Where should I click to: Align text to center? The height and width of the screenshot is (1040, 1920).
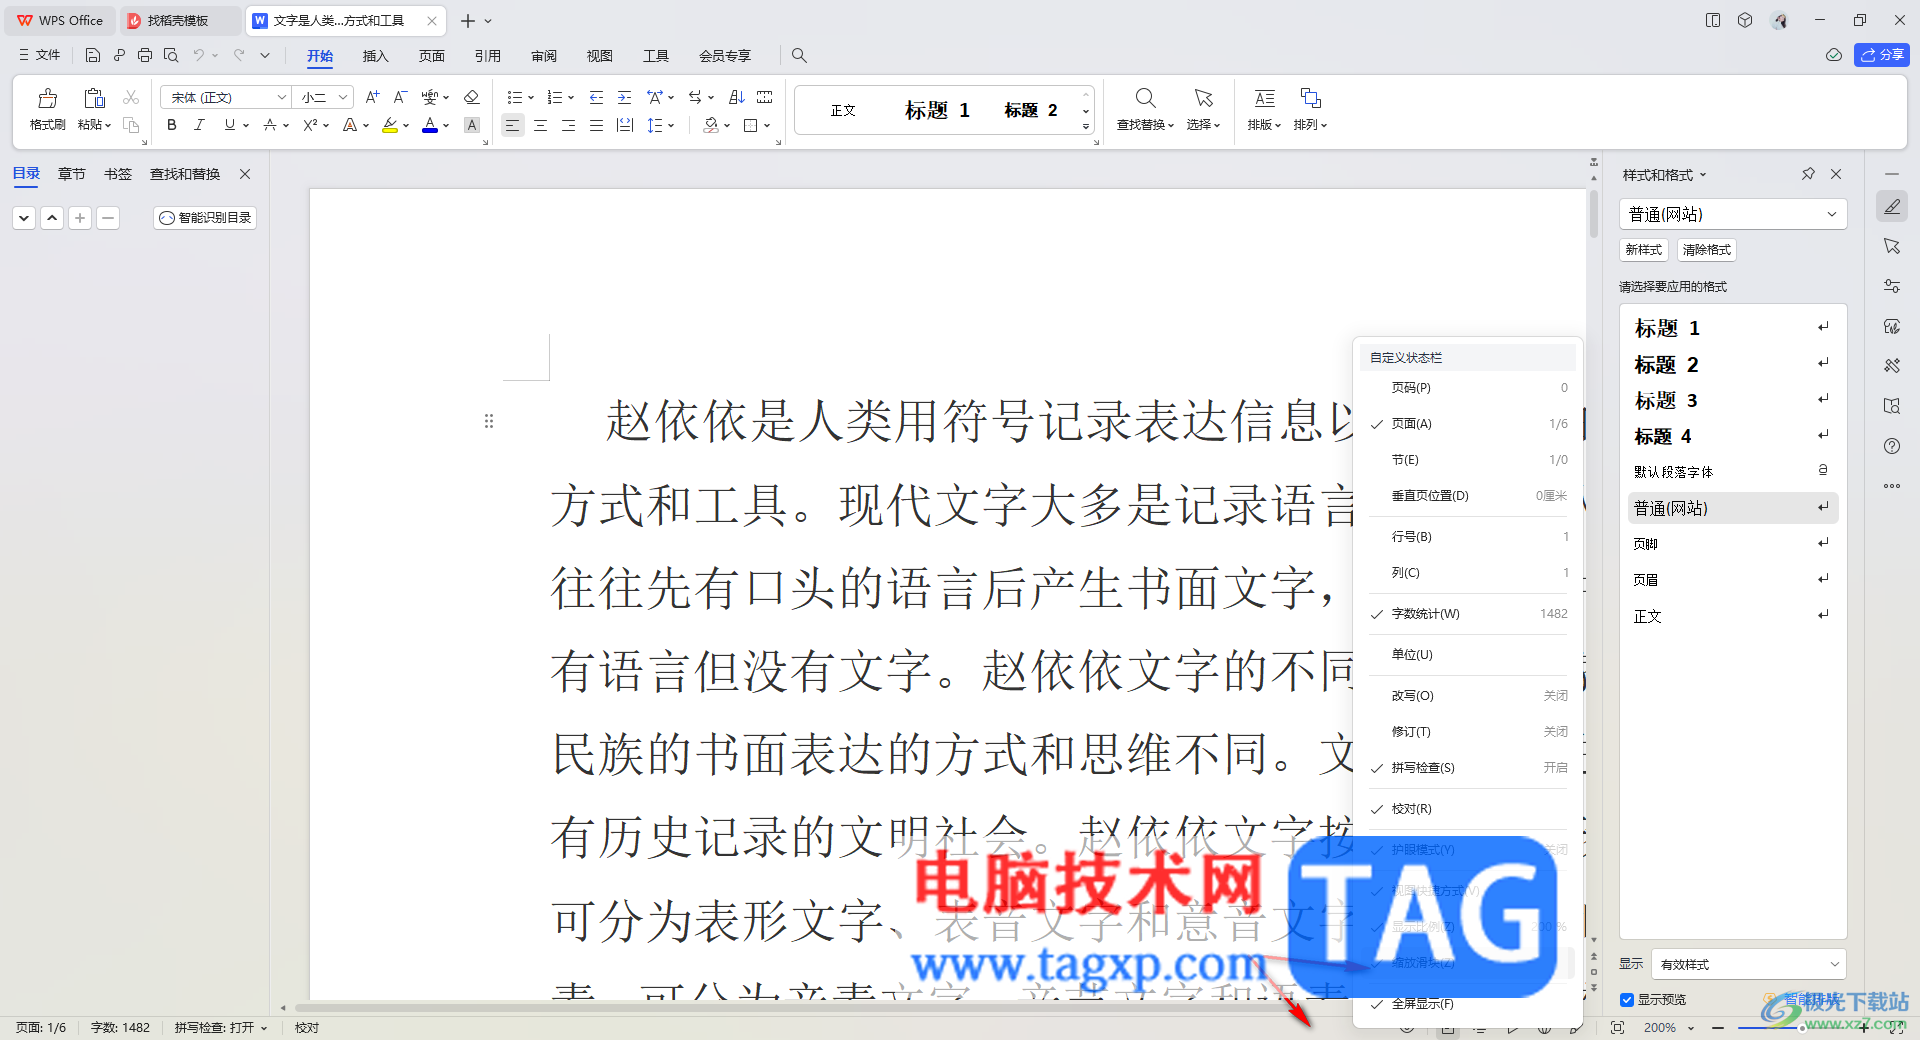tap(540, 125)
